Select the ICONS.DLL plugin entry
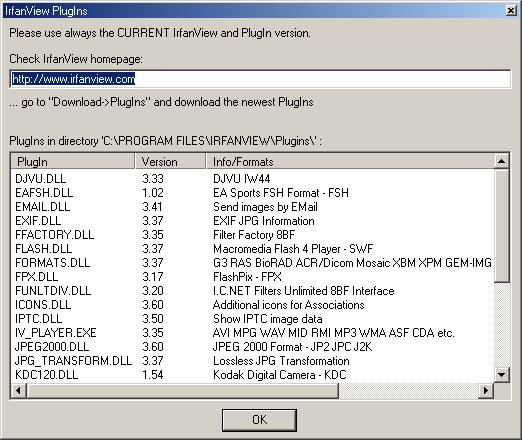The image size is (522, 440). pyautogui.click(x=43, y=305)
